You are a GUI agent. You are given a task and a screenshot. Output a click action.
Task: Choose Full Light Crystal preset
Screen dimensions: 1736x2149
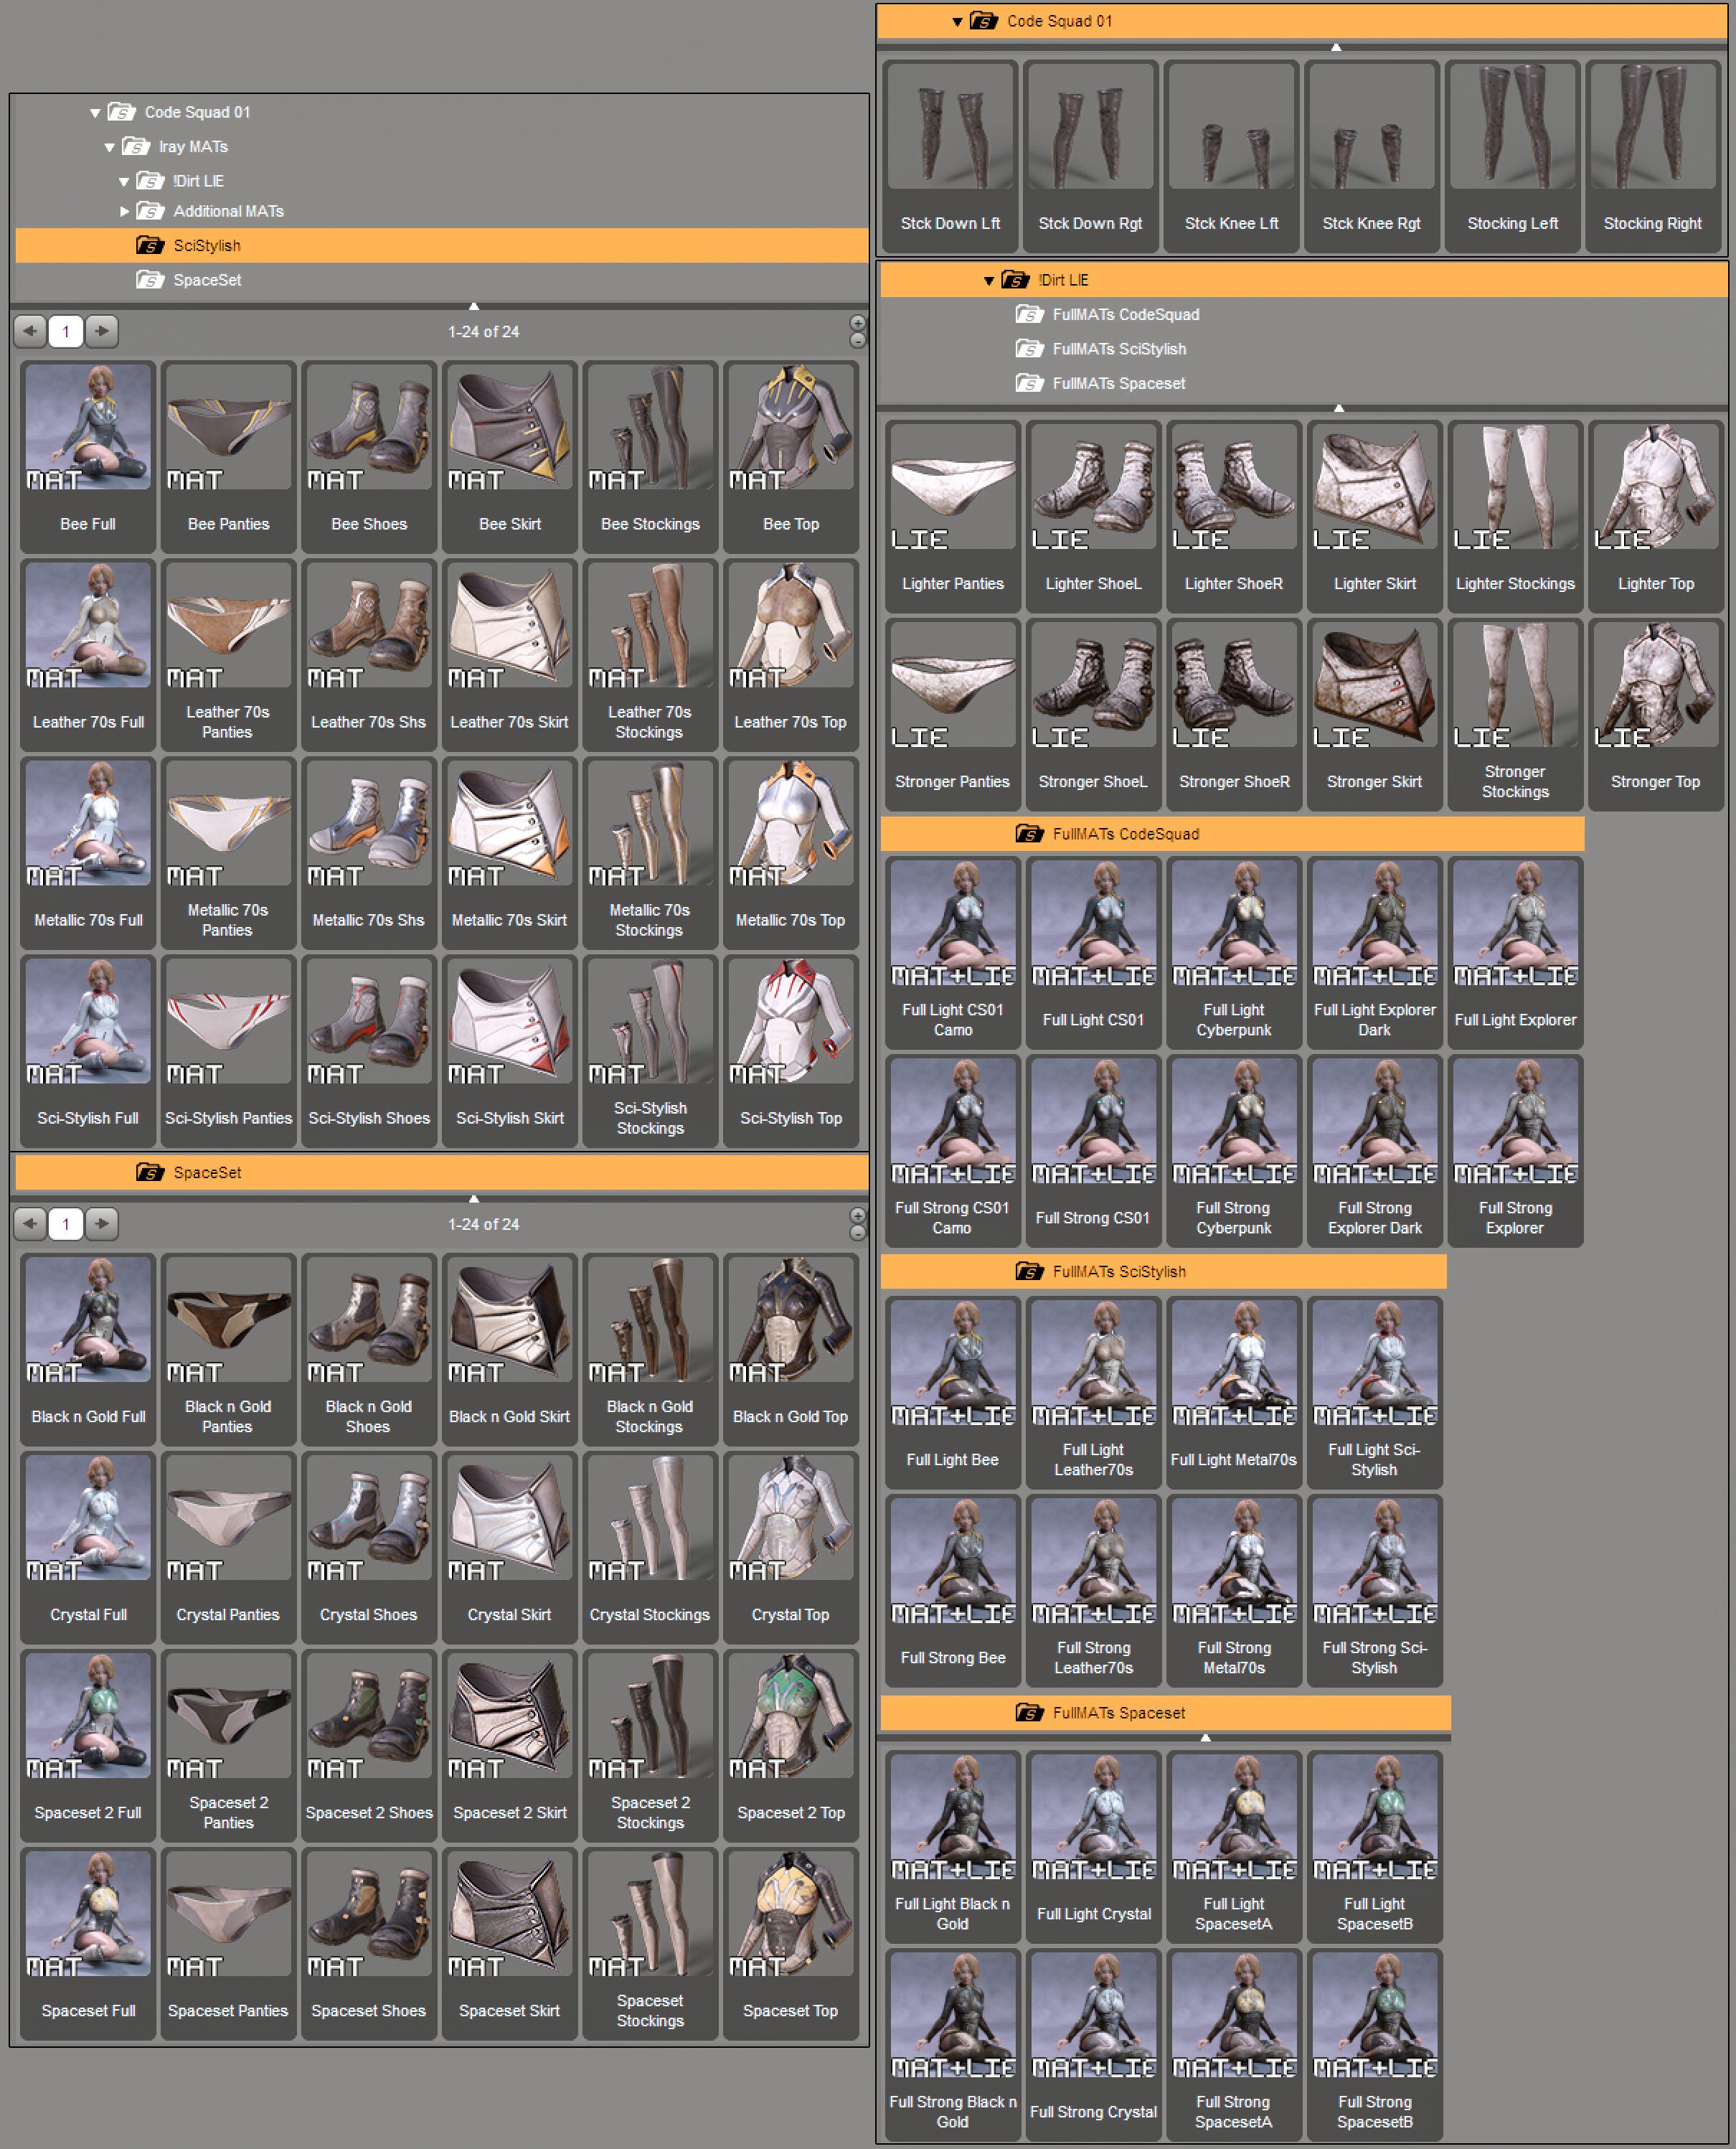1093,1846
